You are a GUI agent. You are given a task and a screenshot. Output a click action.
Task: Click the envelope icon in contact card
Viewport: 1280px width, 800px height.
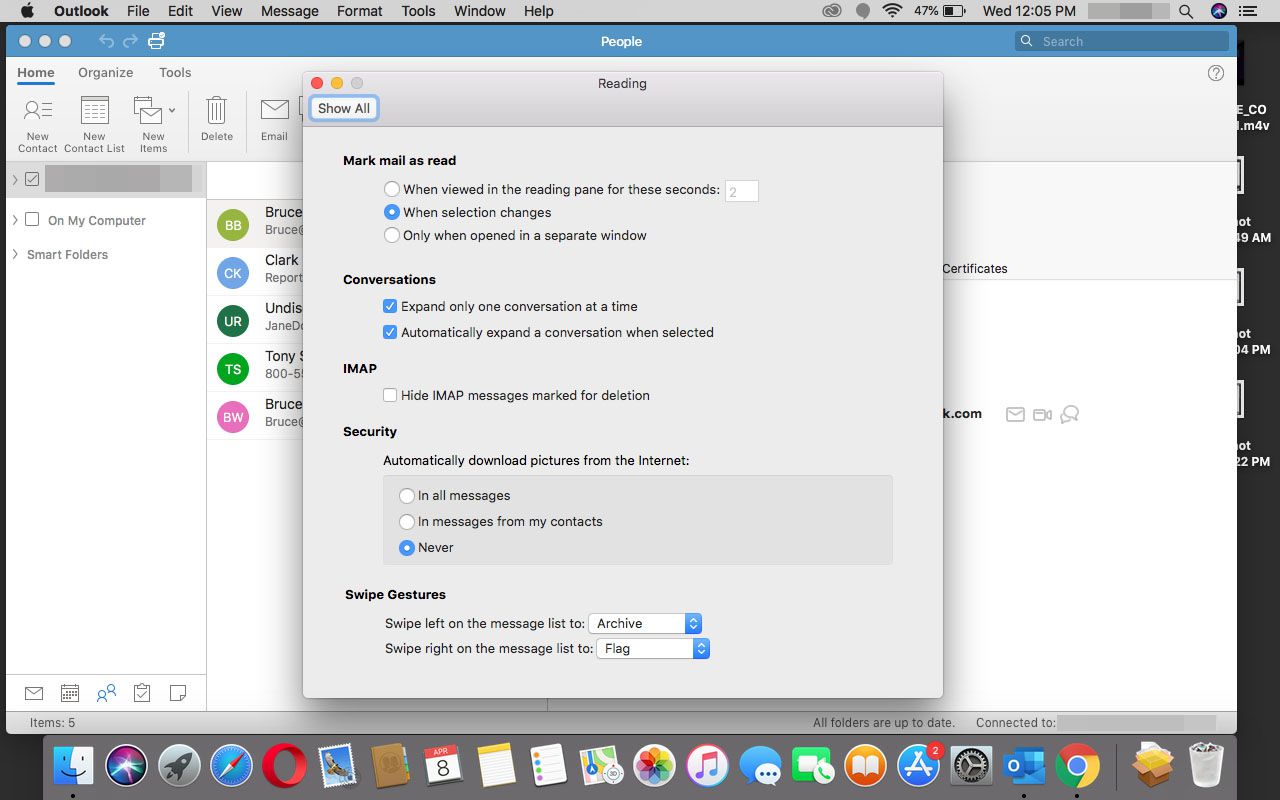click(1015, 414)
